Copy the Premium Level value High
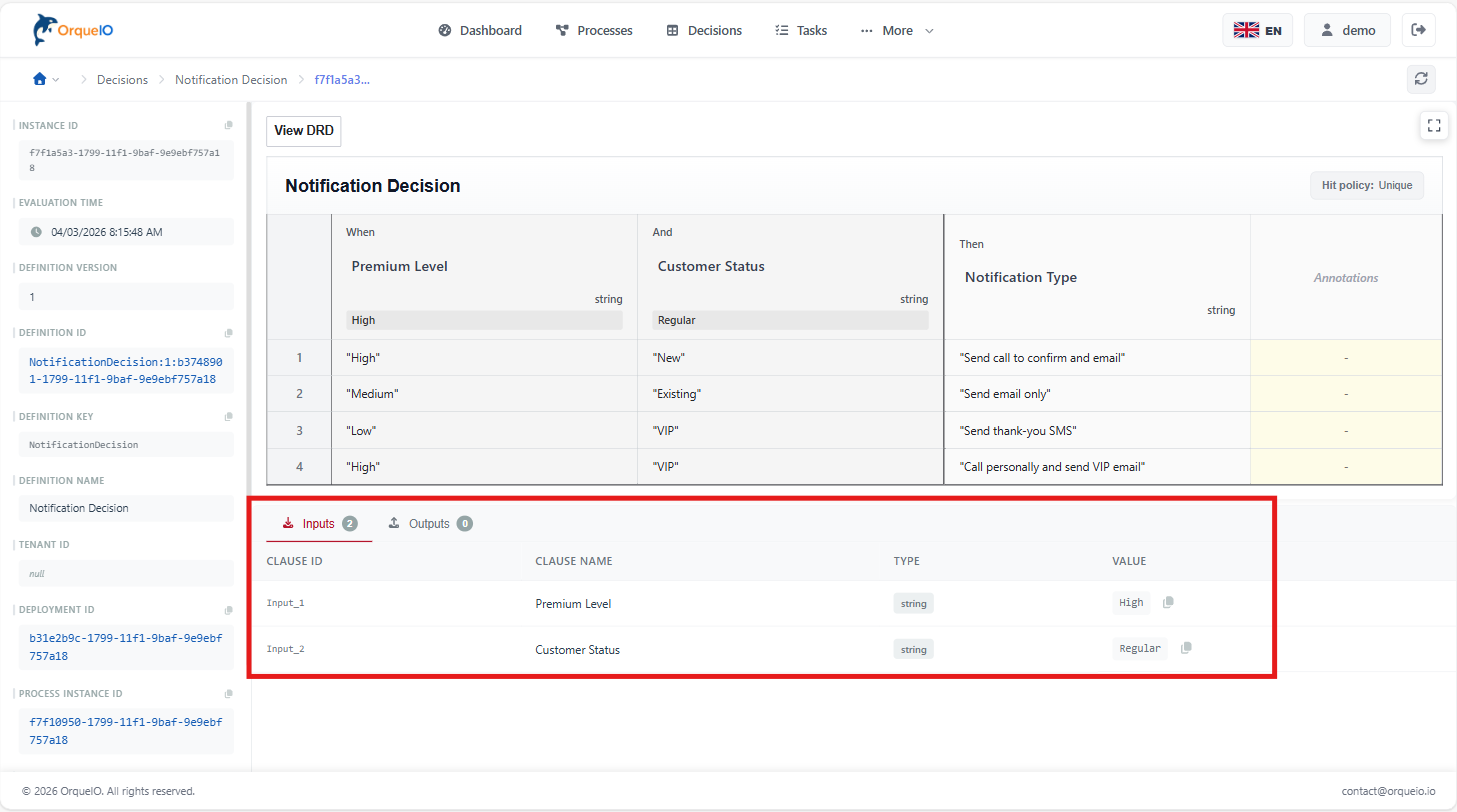Screen dimensions: 1457x812 [1168, 602]
